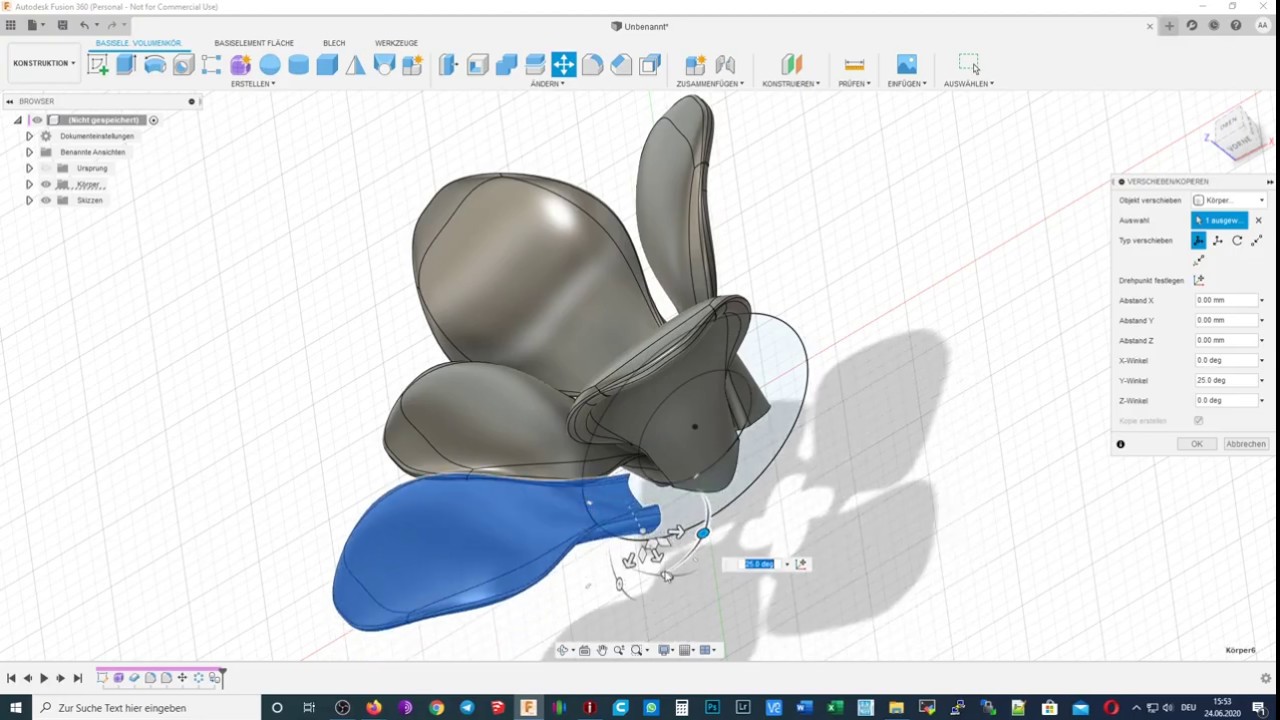
Task: Clear selection with X beside Auswahl
Action: pyautogui.click(x=1258, y=220)
